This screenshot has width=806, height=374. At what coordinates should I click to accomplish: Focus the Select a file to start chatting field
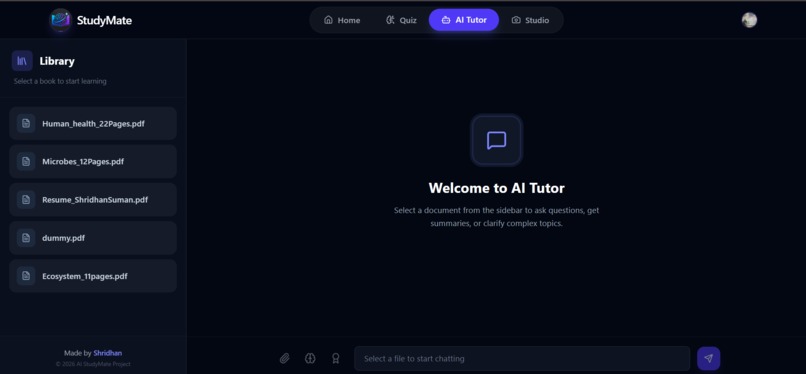click(522, 359)
